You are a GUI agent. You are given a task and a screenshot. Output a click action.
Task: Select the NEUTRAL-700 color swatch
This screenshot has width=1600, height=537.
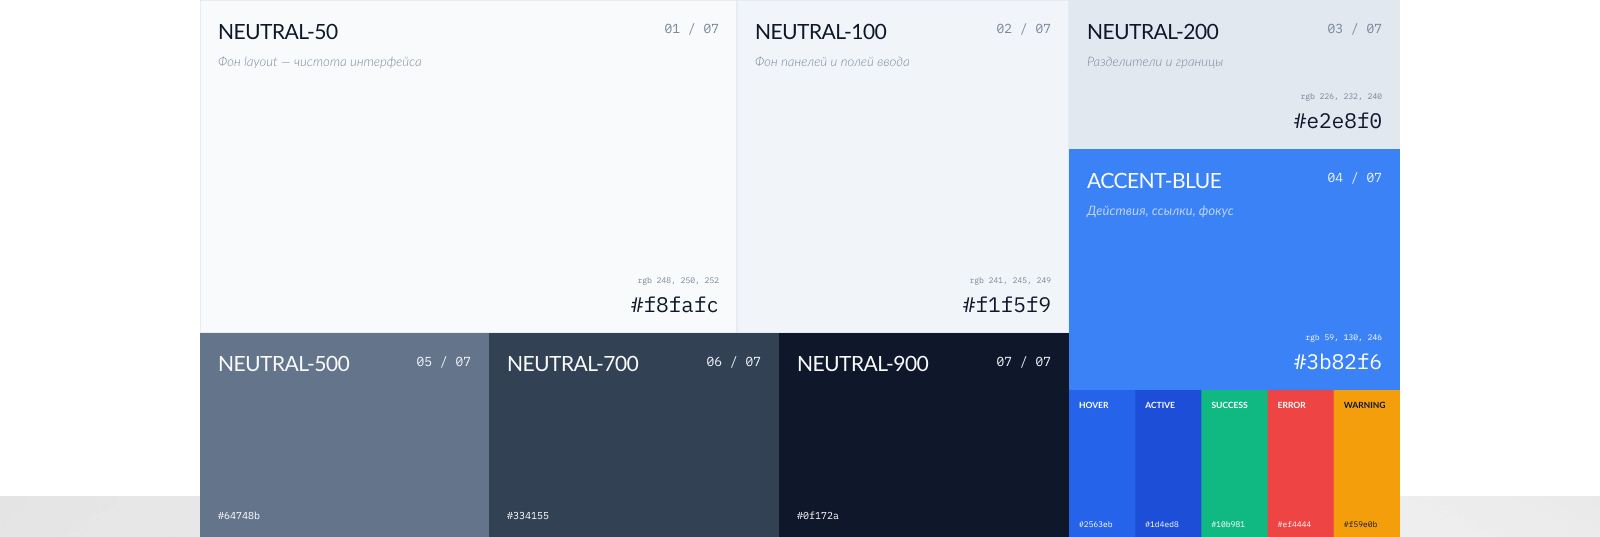coord(634,435)
